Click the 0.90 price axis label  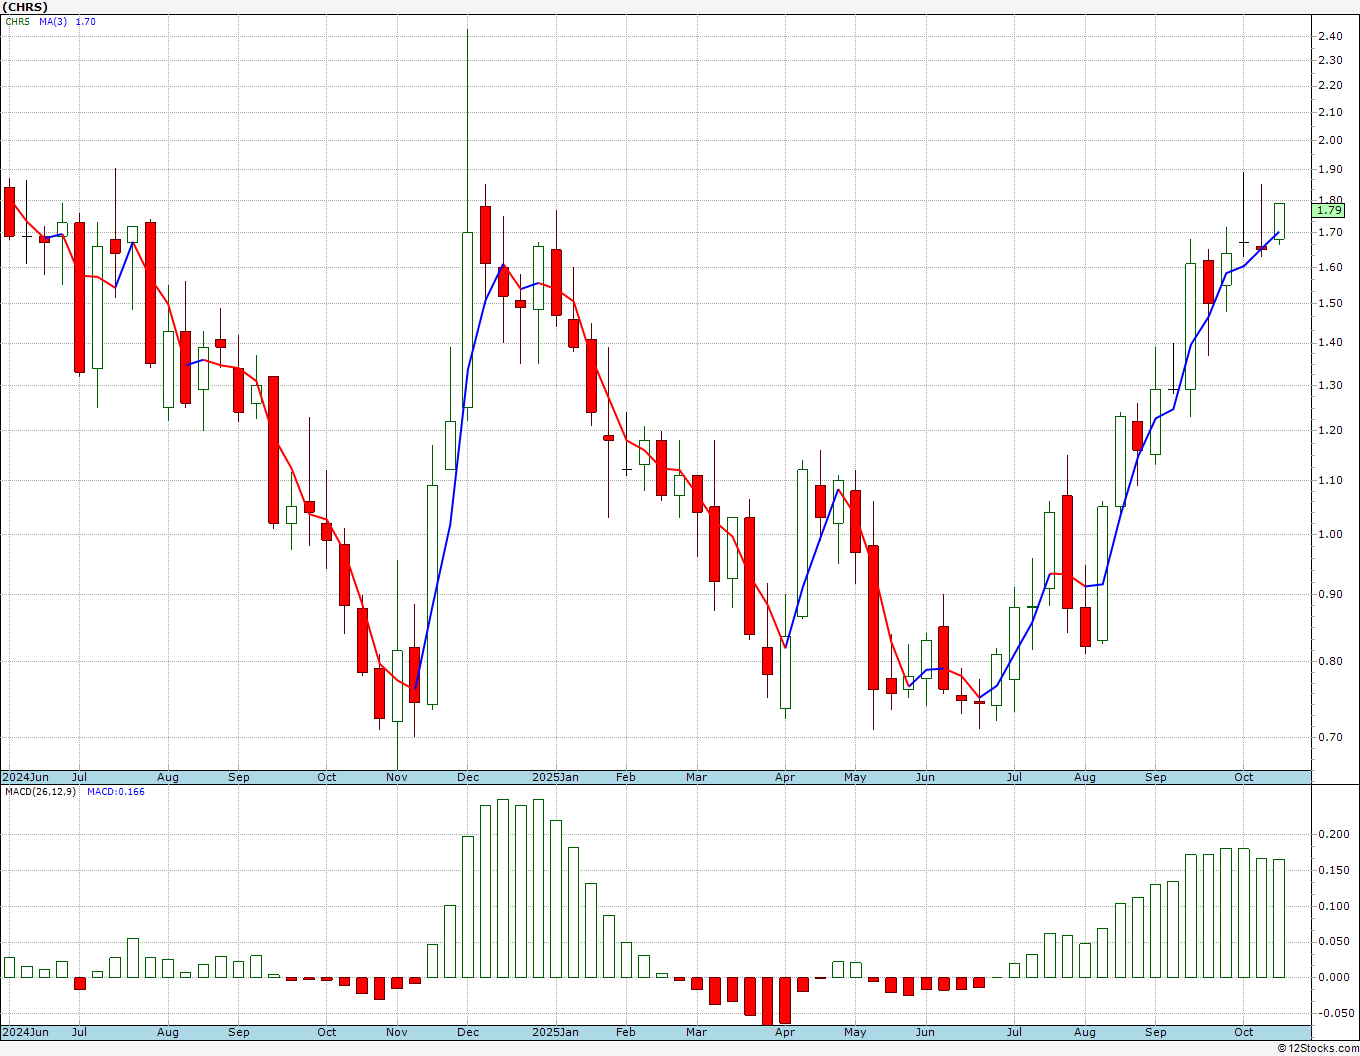coord(1330,594)
